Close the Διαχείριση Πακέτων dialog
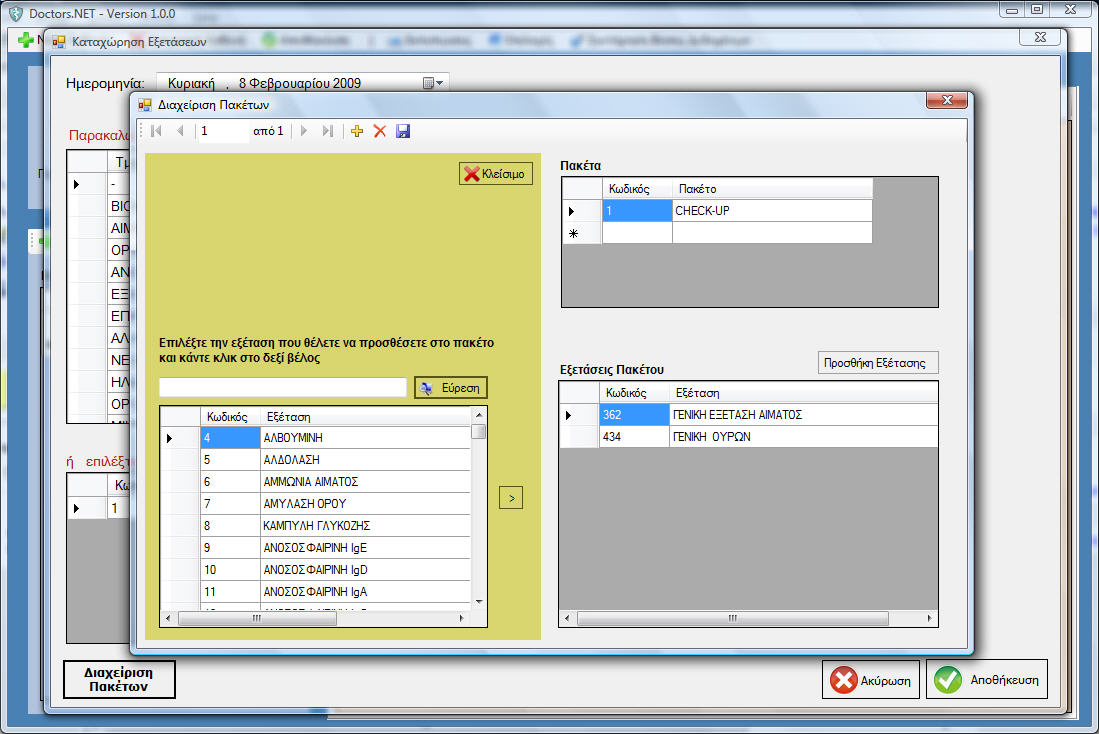Image resolution: width=1099 pixels, height=734 pixels. pyautogui.click(x=947, y=100)
